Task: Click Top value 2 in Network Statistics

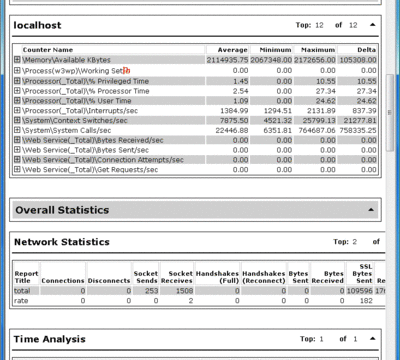Action: coord(355,242)
